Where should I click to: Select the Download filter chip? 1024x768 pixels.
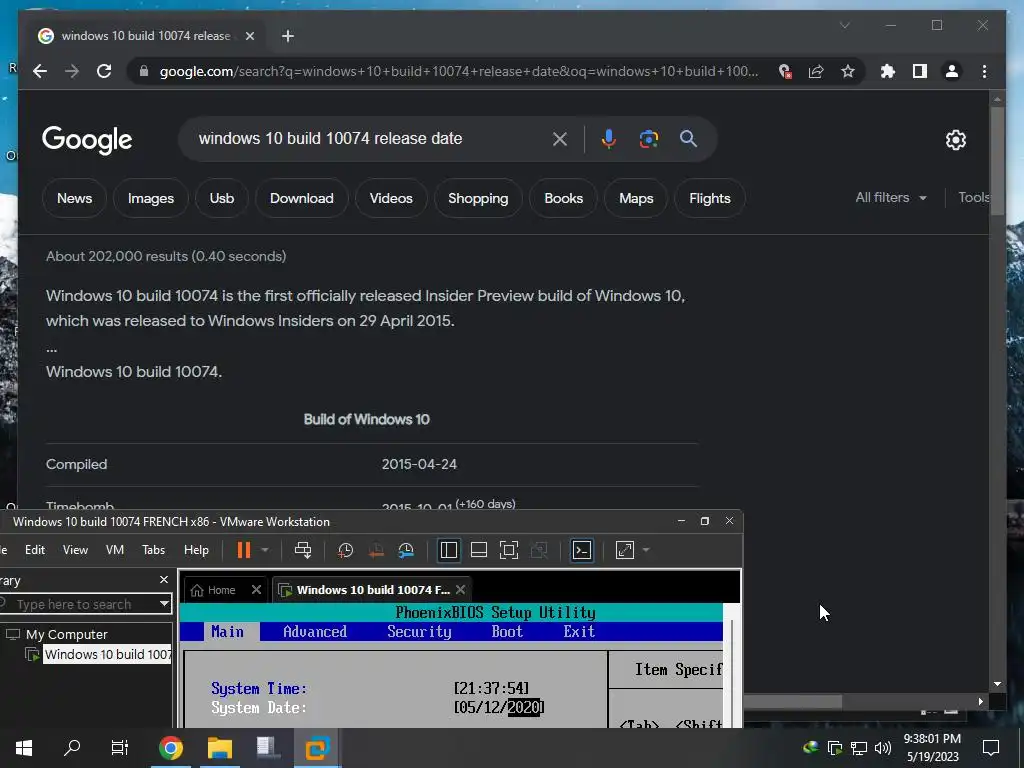coord(302,198)
